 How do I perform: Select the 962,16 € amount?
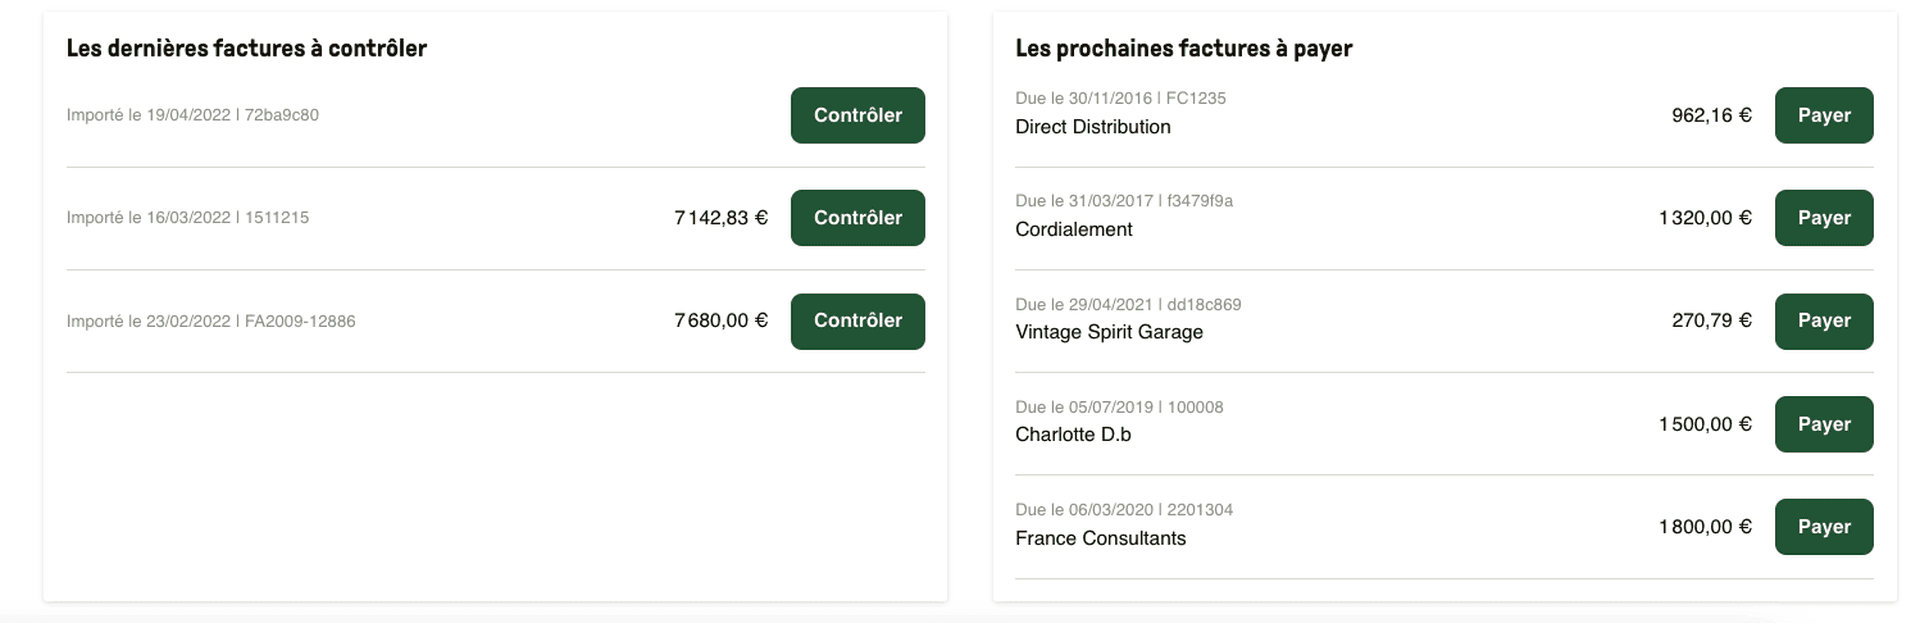click(1712, 115)
